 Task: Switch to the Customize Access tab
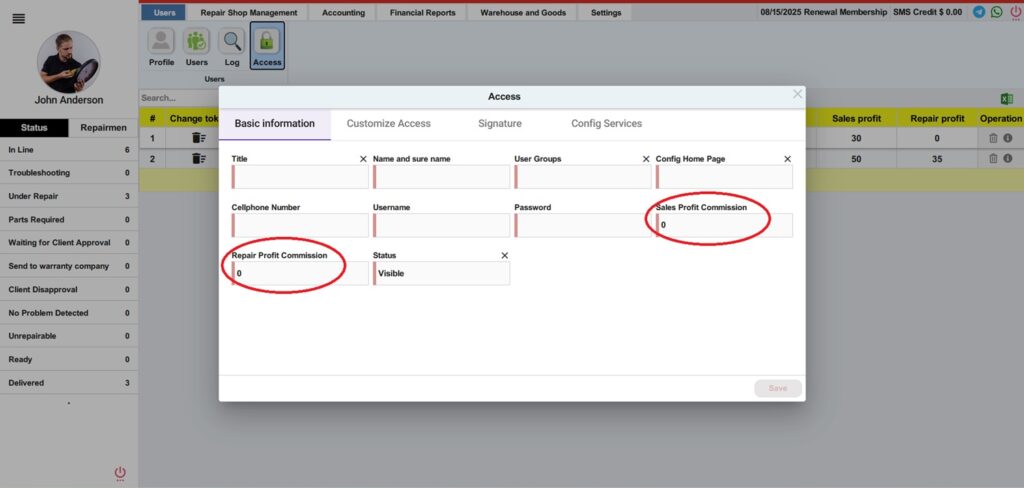(x=389, y=123)
